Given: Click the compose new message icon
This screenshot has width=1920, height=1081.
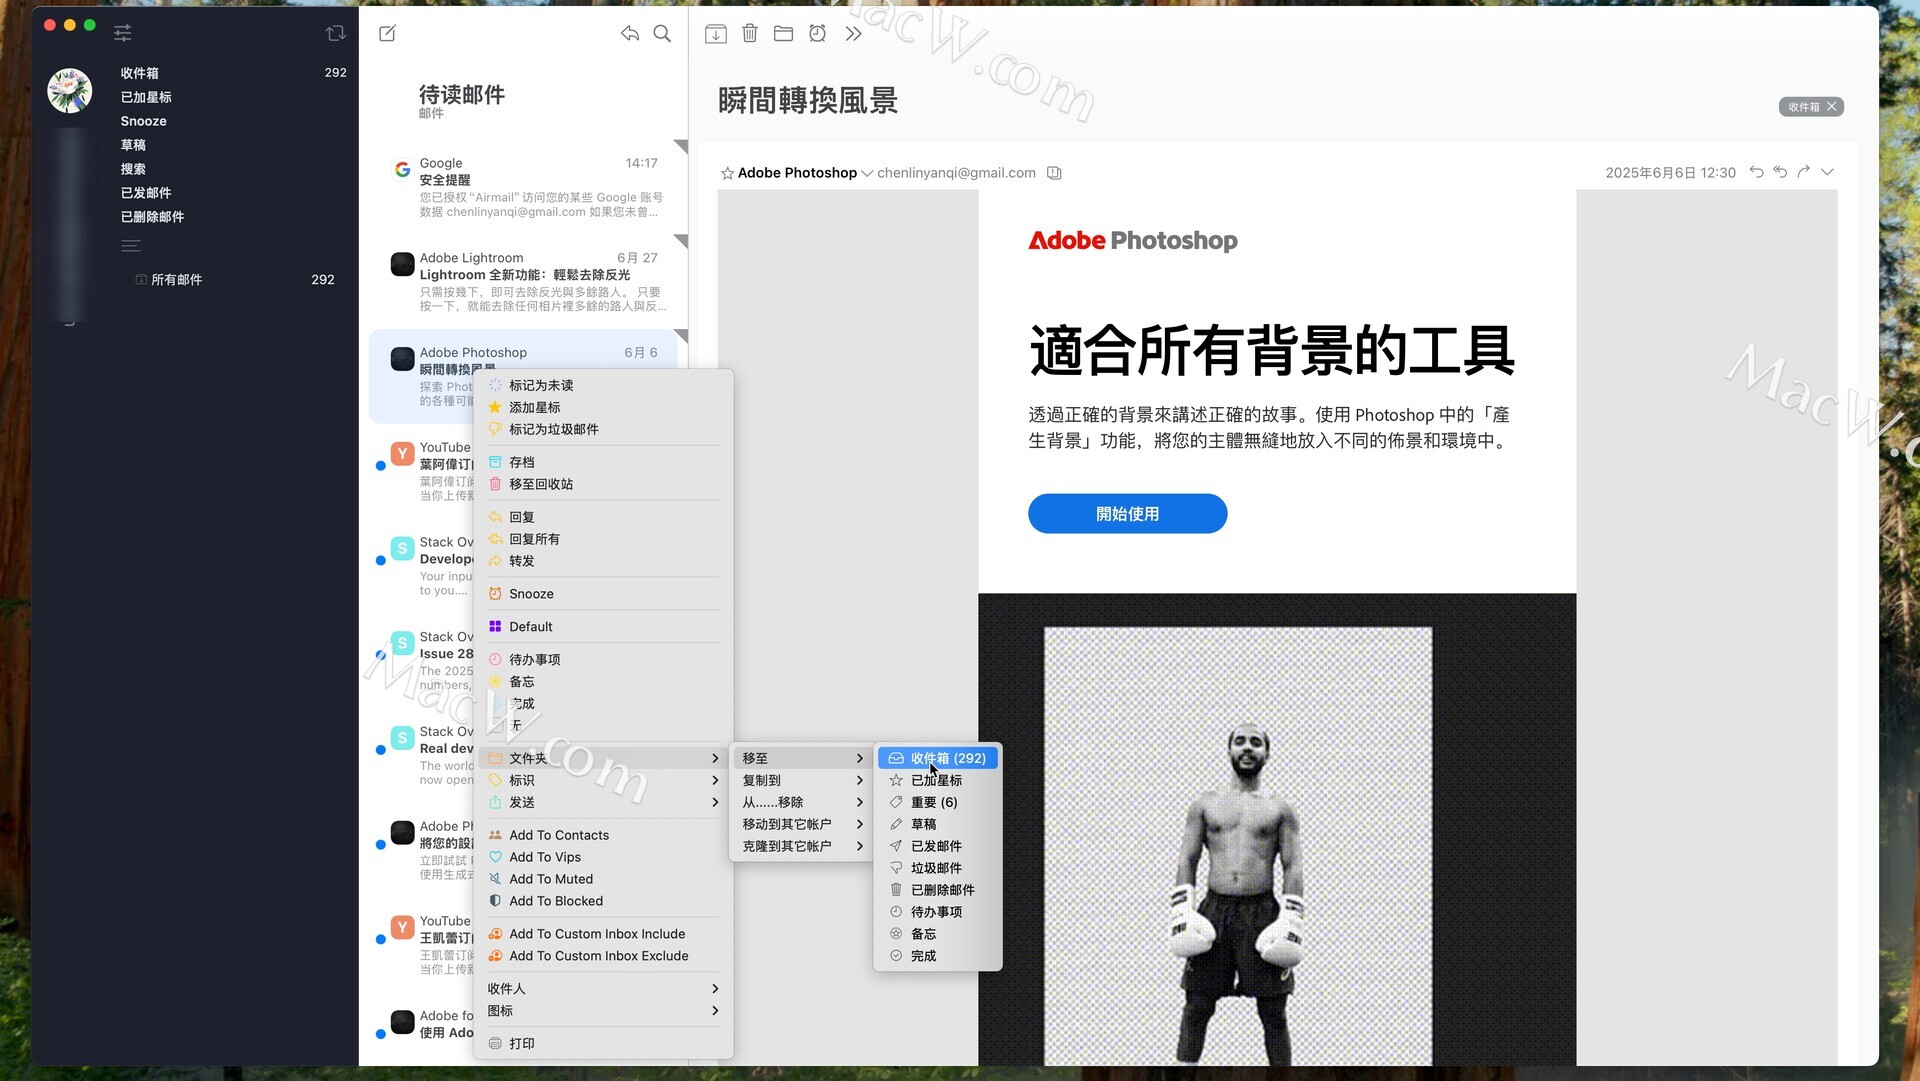Looking at the screenshot, I should pos(387,33).
